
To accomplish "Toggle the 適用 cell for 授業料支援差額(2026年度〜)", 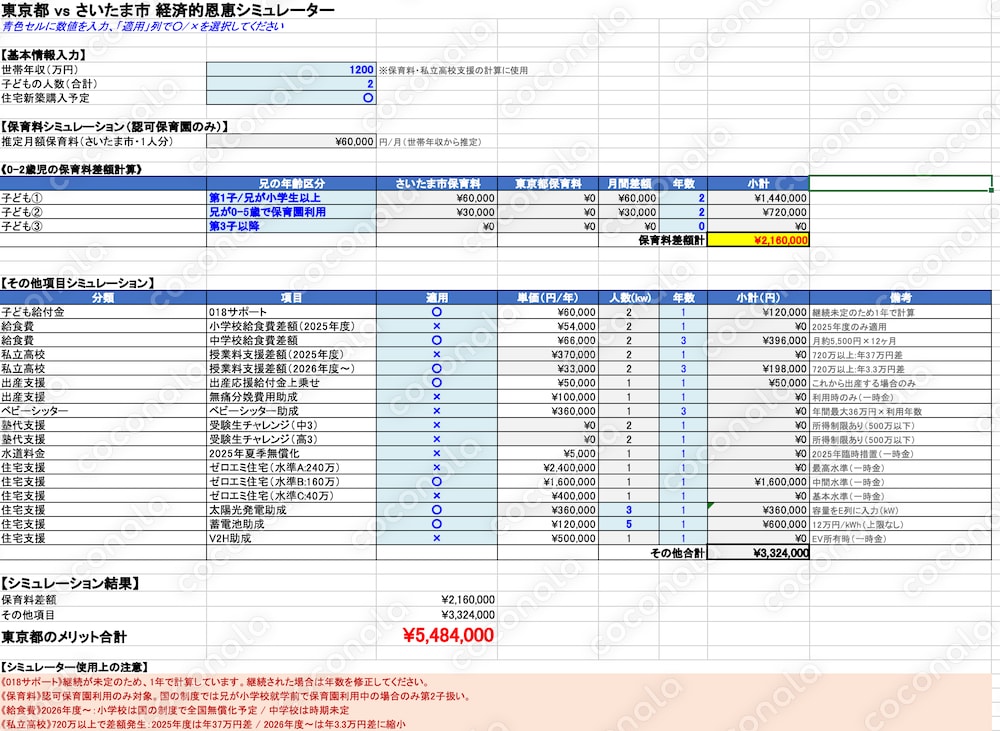I will [x=437, y=368].
